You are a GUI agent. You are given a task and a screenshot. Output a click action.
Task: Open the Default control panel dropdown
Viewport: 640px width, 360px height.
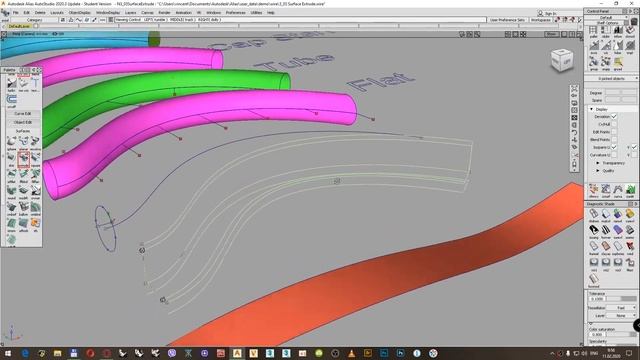[x=607, y=18]
